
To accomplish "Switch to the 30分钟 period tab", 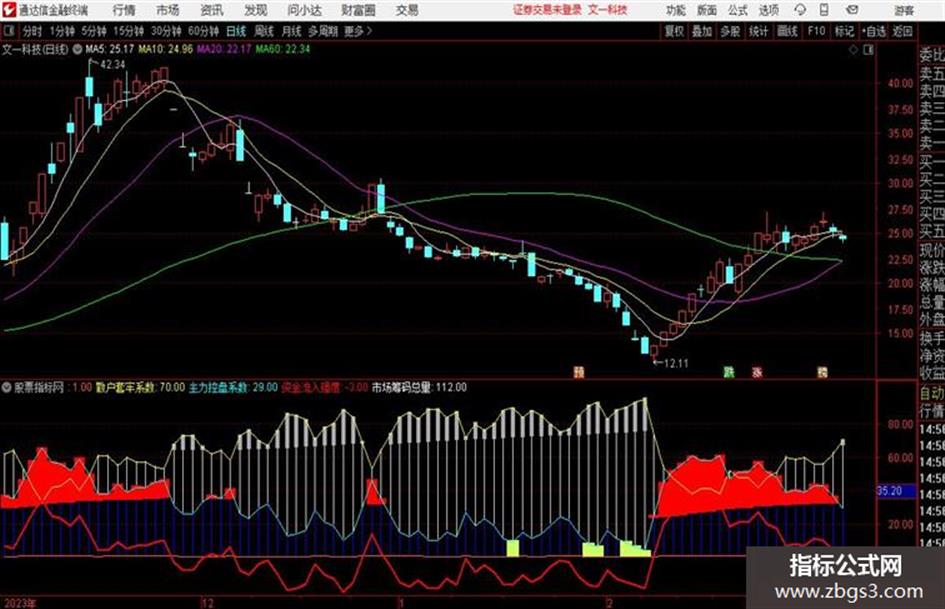I will [x=166, y=31].
